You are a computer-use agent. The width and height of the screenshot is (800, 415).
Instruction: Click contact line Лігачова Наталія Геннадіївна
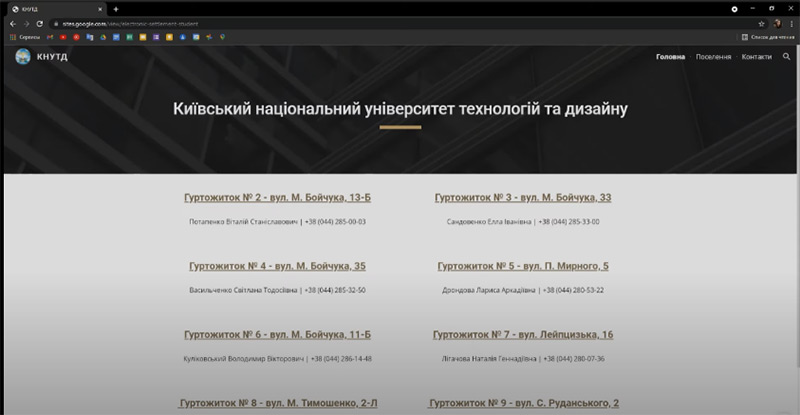[523, 358]
